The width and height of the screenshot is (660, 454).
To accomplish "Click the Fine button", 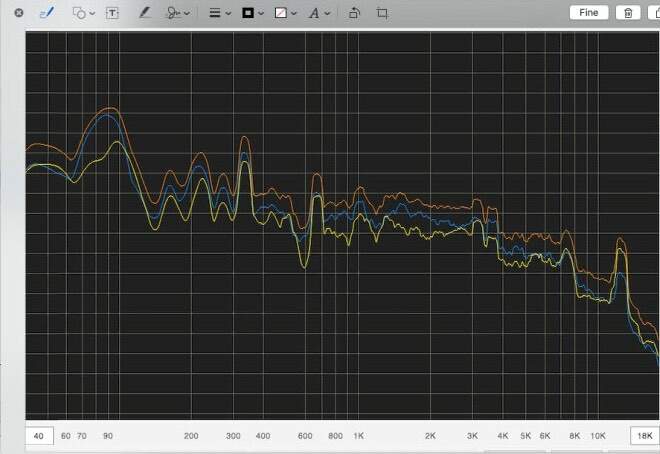I will 589,13.
